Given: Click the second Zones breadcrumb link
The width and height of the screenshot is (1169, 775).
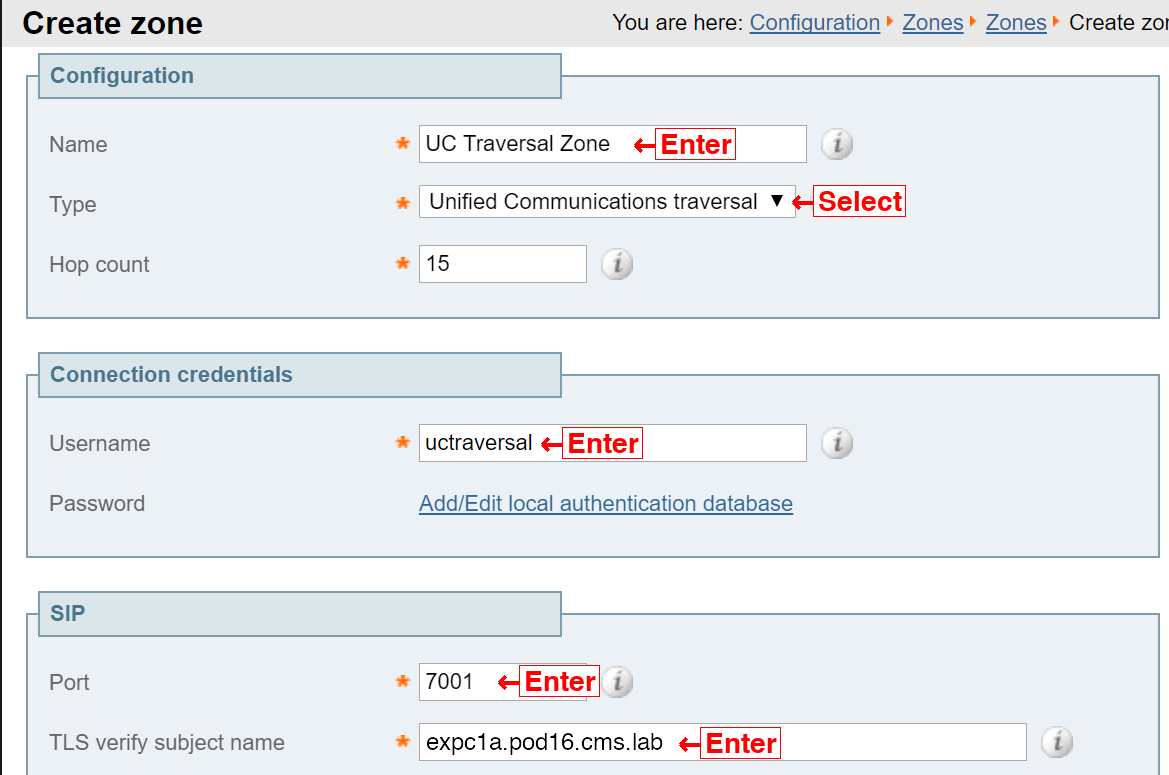Looking at the screenshot, I should (1016, 23).
